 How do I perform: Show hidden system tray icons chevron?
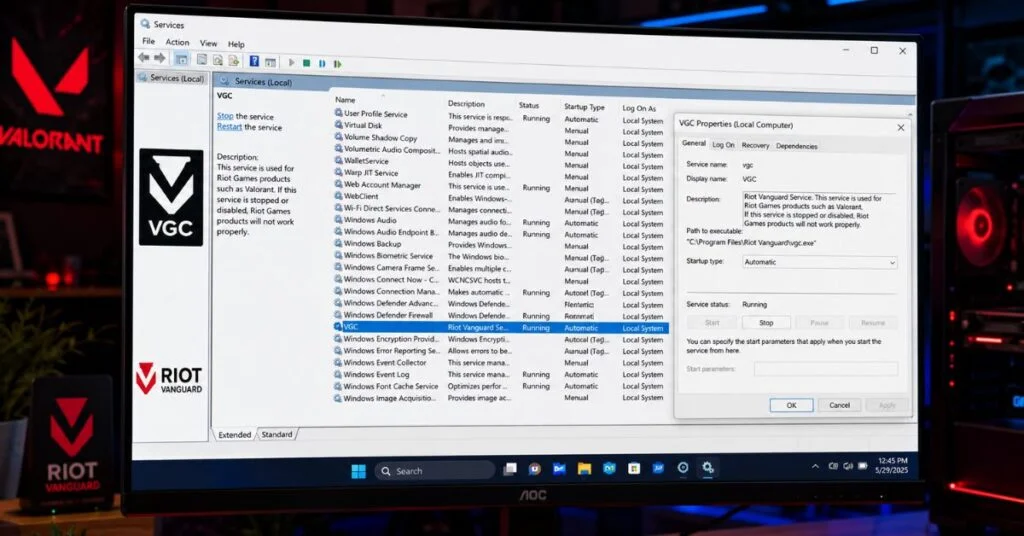point(815,466)
